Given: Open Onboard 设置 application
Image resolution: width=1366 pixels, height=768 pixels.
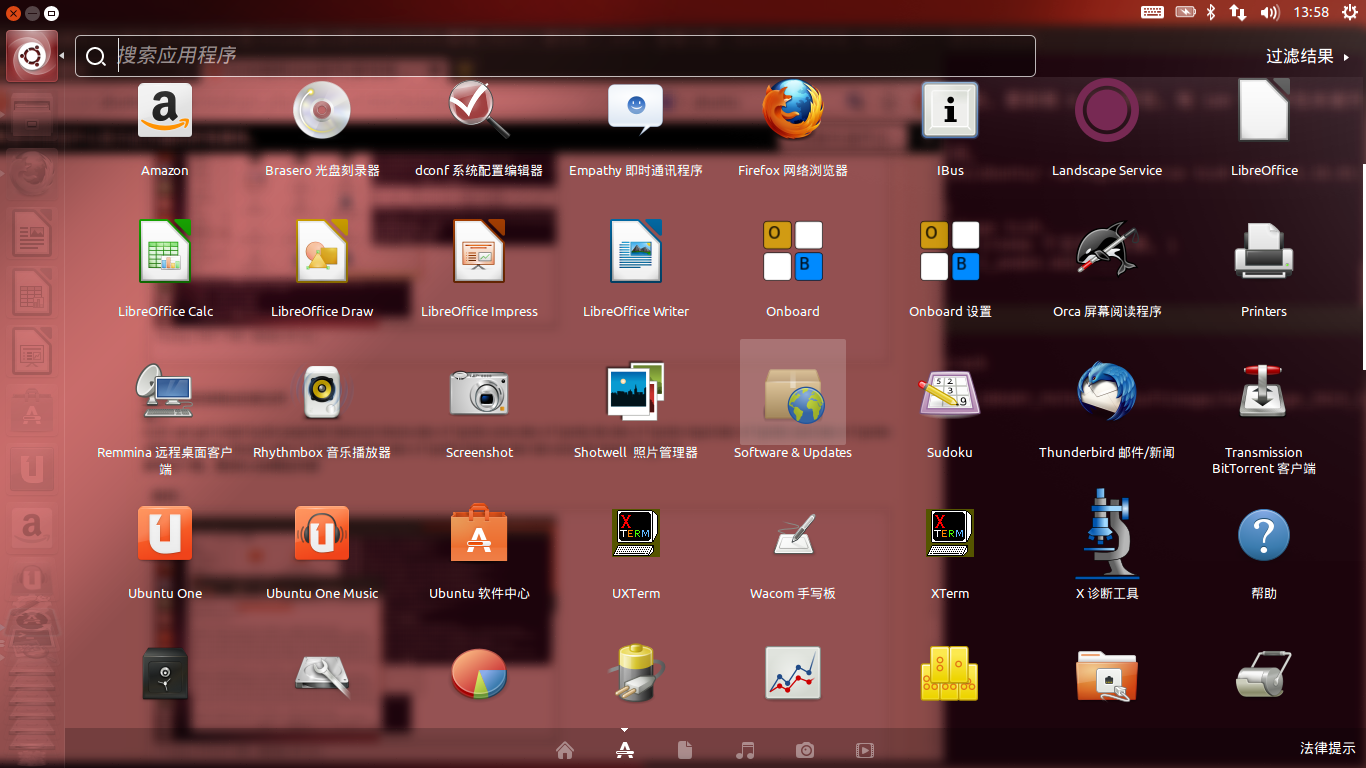Looking at the screenshot, I should [950, 251].
